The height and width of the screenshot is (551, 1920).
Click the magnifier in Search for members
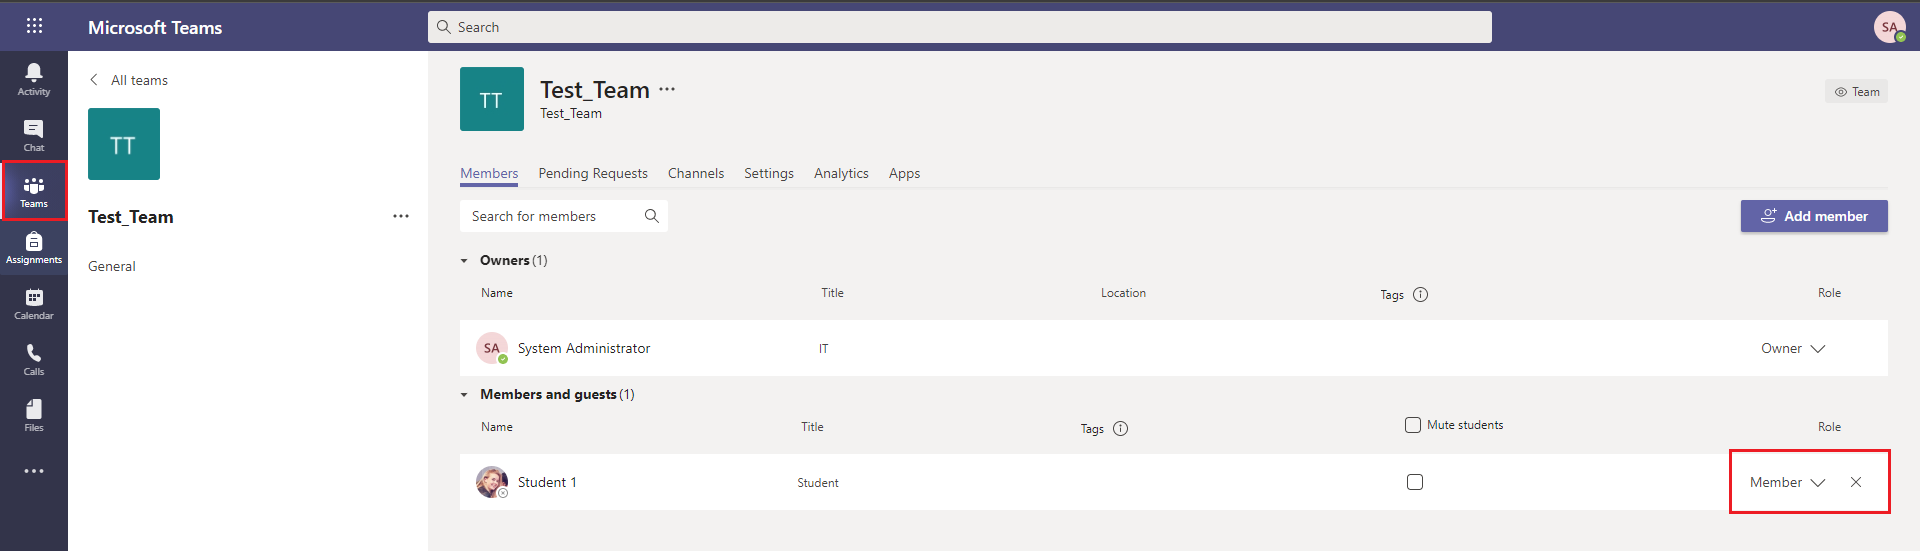tap(652, 216)
